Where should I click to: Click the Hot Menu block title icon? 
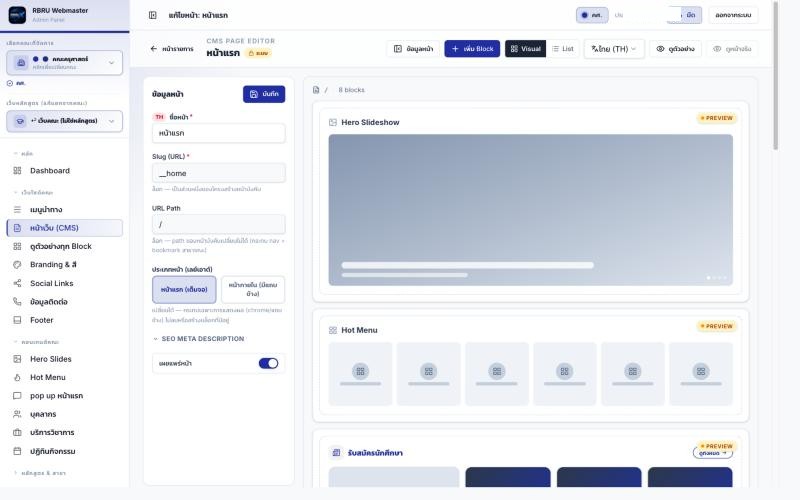333,330
